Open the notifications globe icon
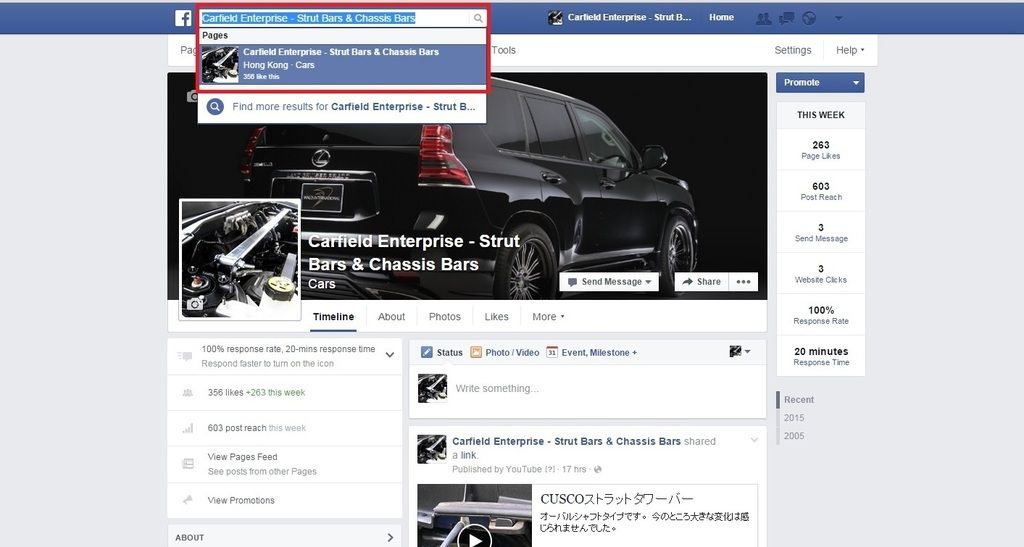The height and width of the screenshot is (547, 1024). pos(809,18)
